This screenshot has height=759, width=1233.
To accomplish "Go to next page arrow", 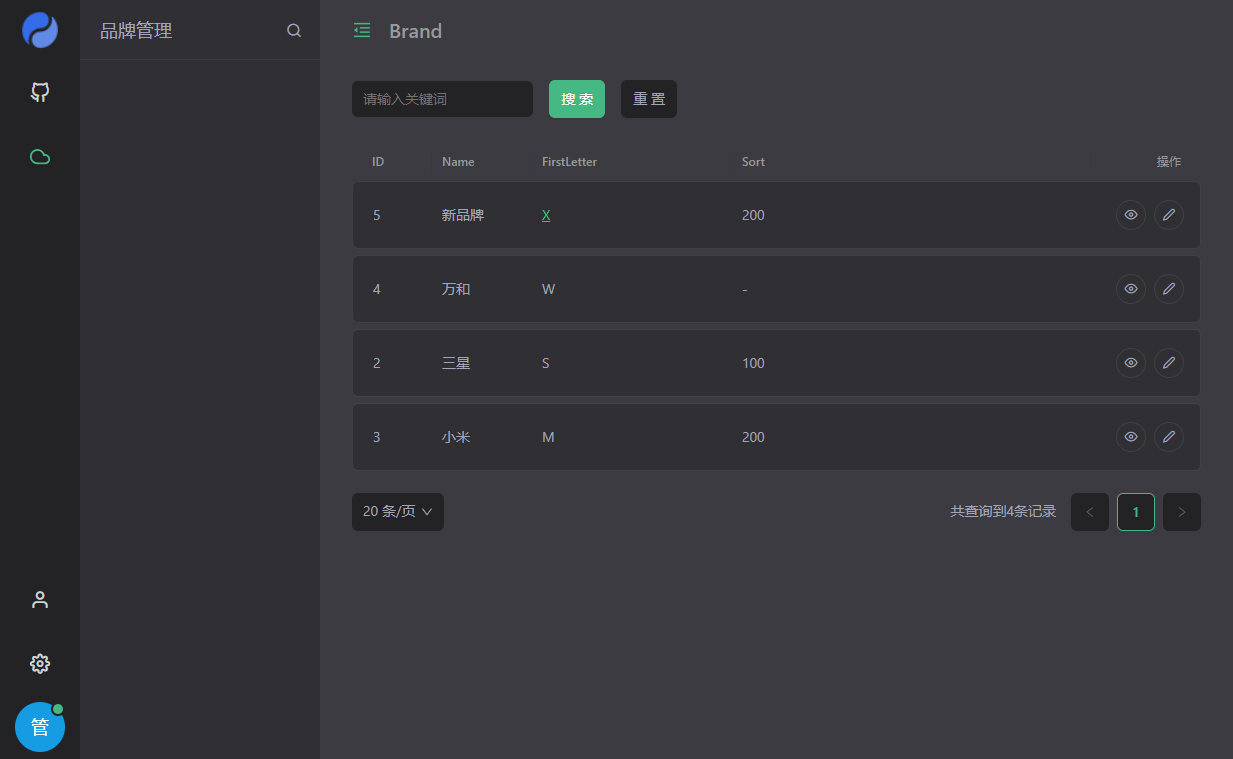I will [x=1181, y=512].
